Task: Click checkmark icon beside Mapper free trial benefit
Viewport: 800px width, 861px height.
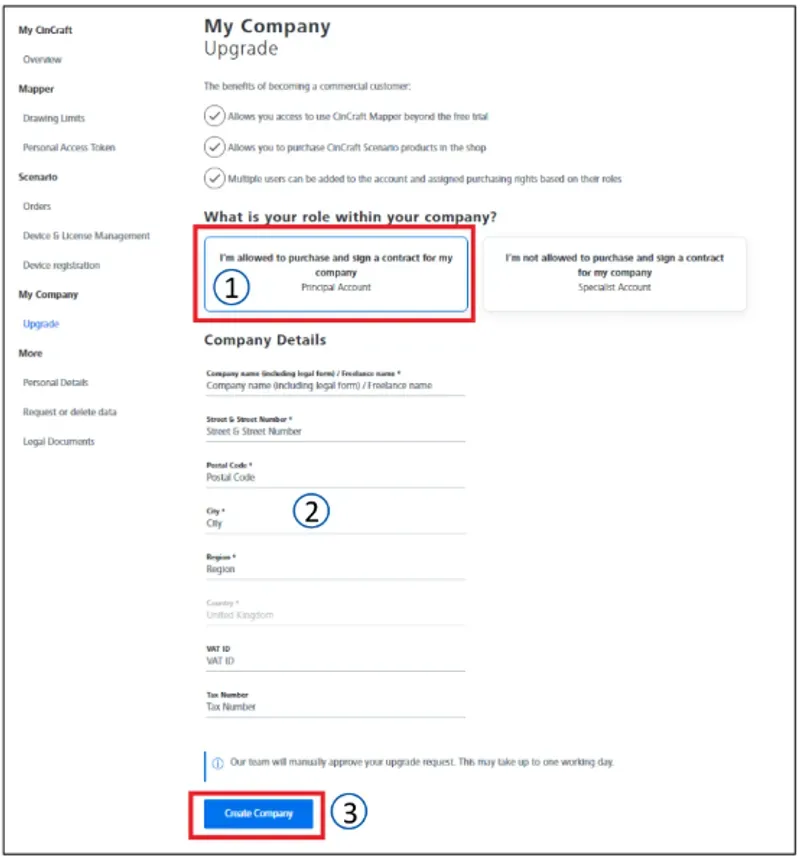Action: [x=214, y=116]
